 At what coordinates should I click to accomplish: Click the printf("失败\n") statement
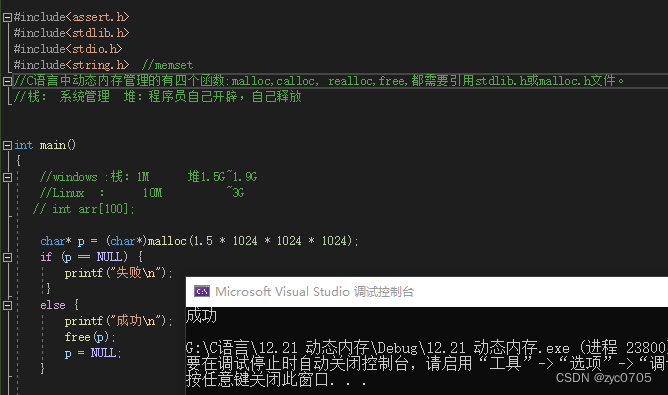[x=118, y=273]
